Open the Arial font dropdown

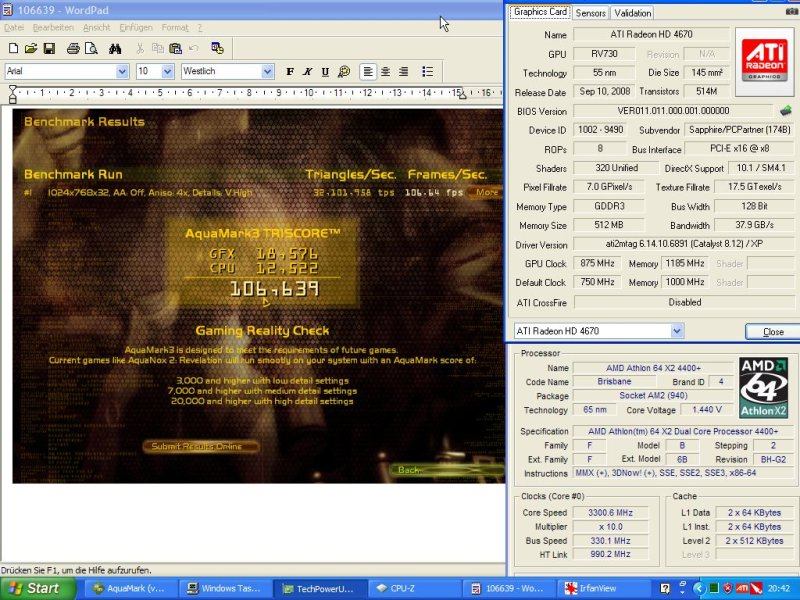click(x=122, y=71)
